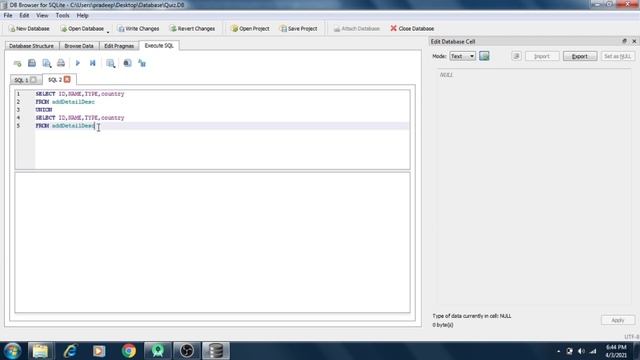Viewport: 640px width, 360px height.
Task: Open the green app taskbar icon
Action: [x=158, y=351]
